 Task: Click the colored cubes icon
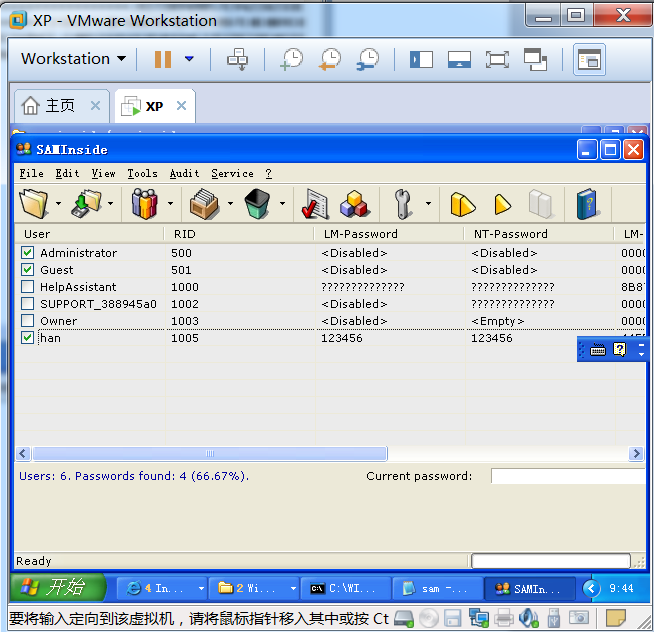click(x=354, y=204)
